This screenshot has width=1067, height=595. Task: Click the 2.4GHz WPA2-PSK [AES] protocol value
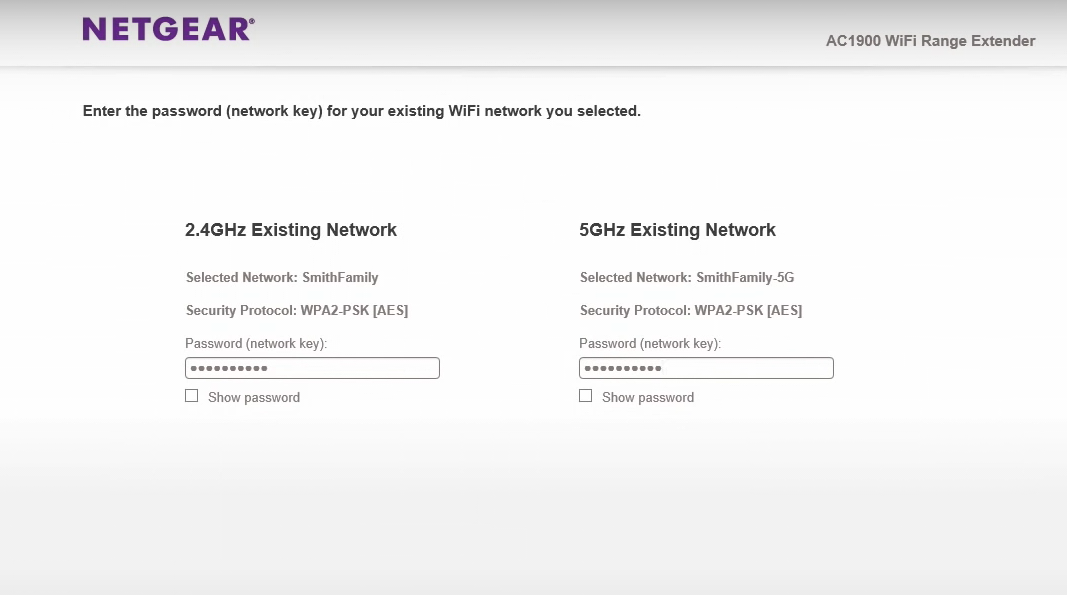click(354, 310)
